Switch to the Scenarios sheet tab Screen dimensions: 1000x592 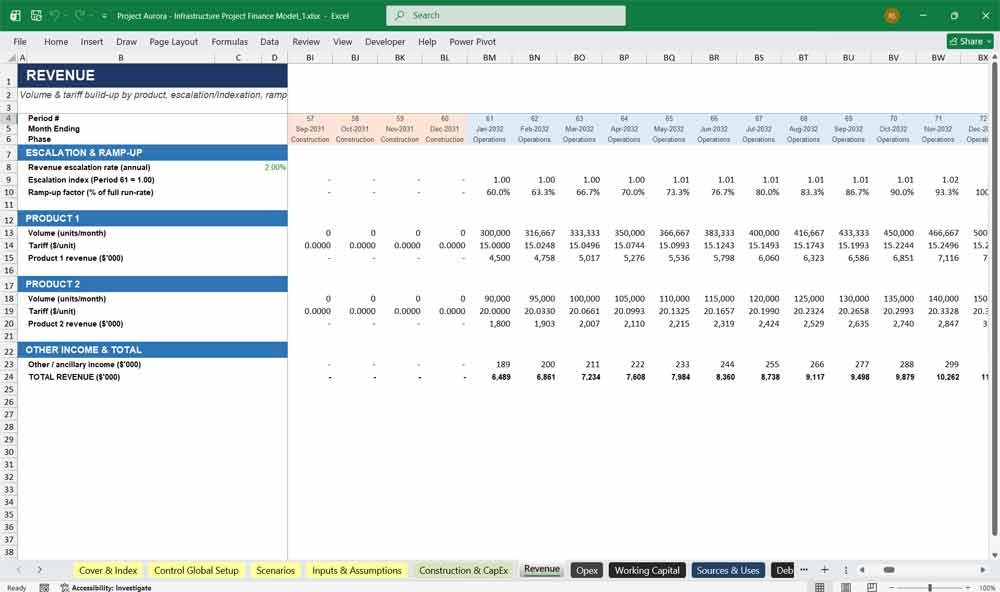[276, 570]
